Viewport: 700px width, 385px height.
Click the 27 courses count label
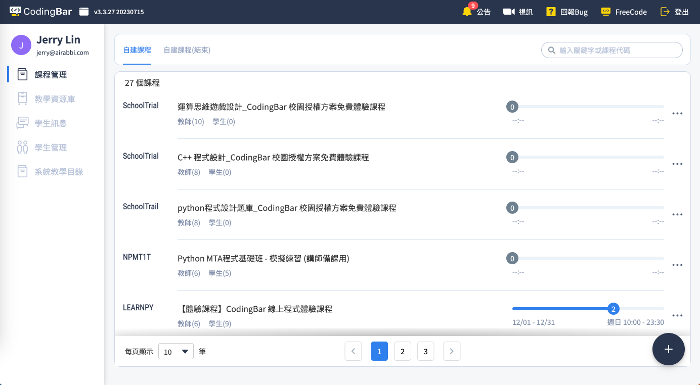tap(142, 83)
